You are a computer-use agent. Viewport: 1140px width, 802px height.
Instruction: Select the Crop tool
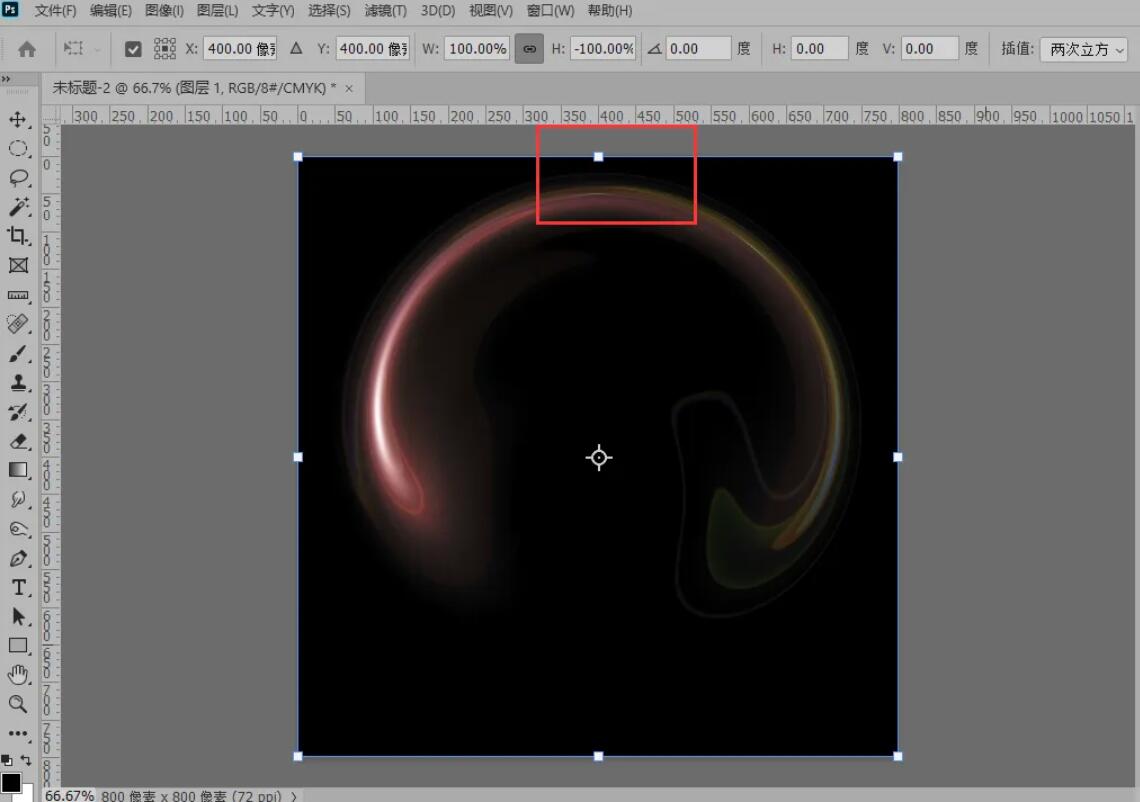coord(18,237)
